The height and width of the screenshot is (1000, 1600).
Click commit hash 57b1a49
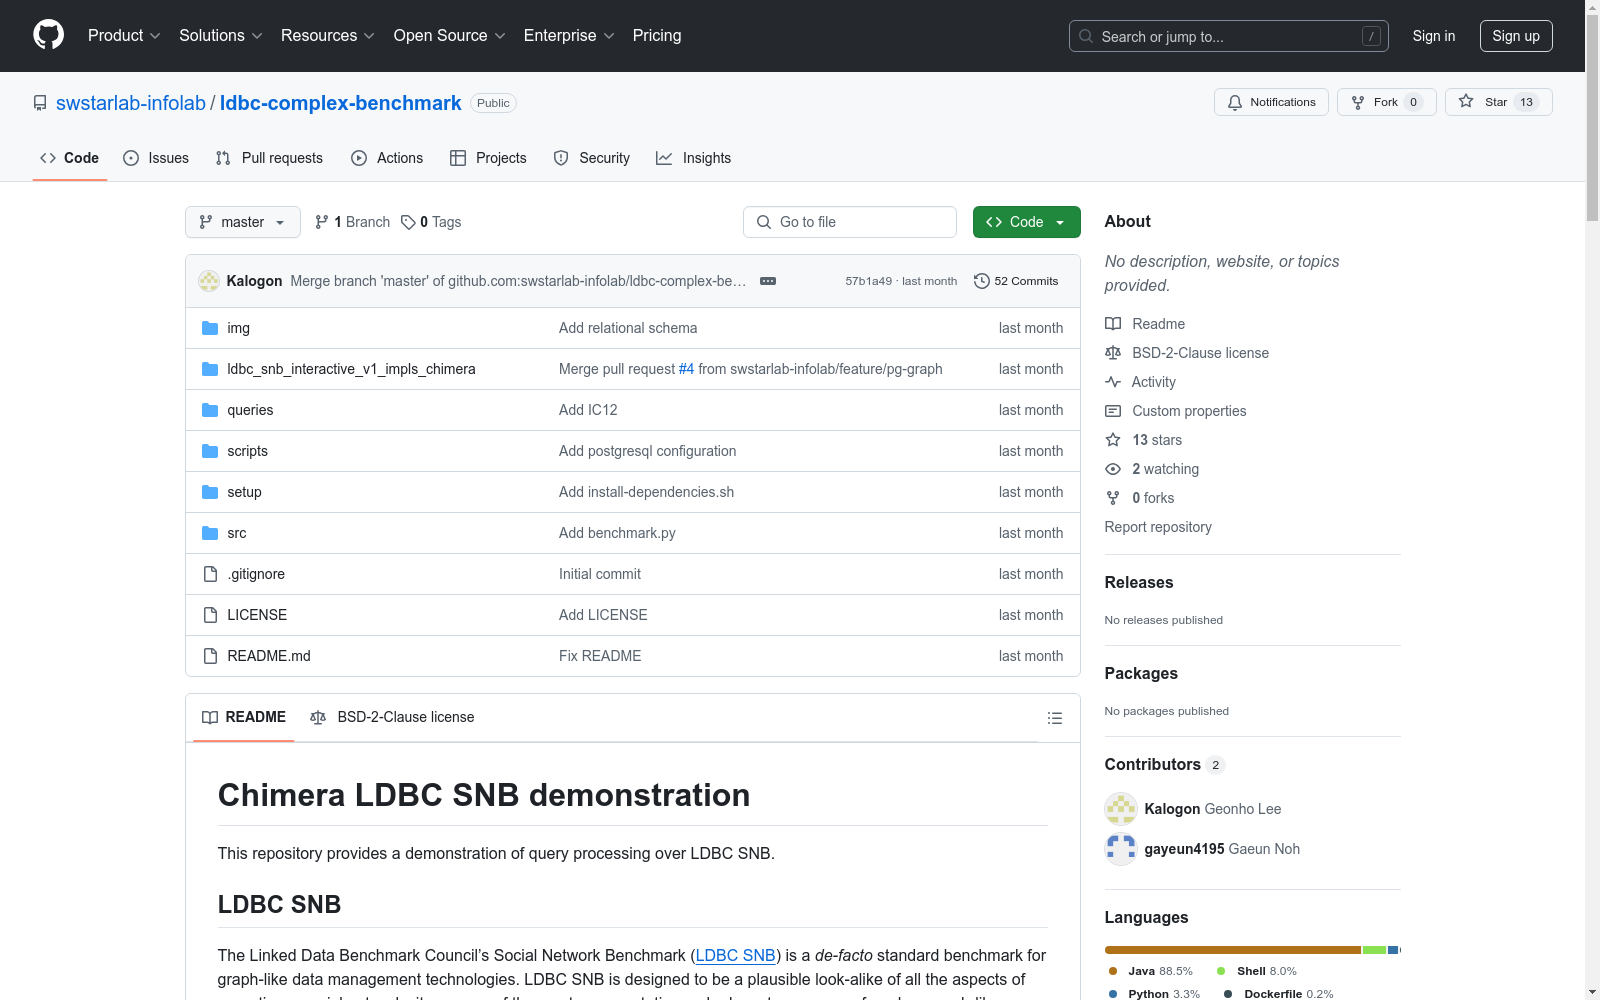[868, 281]
